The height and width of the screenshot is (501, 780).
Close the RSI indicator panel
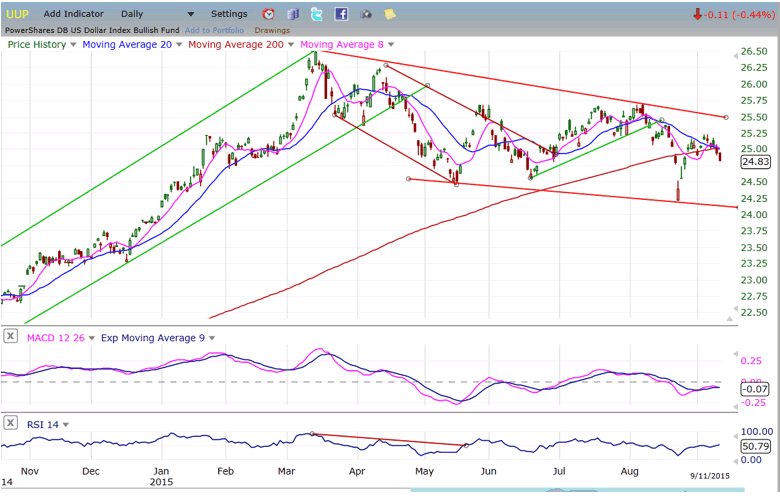10,424
